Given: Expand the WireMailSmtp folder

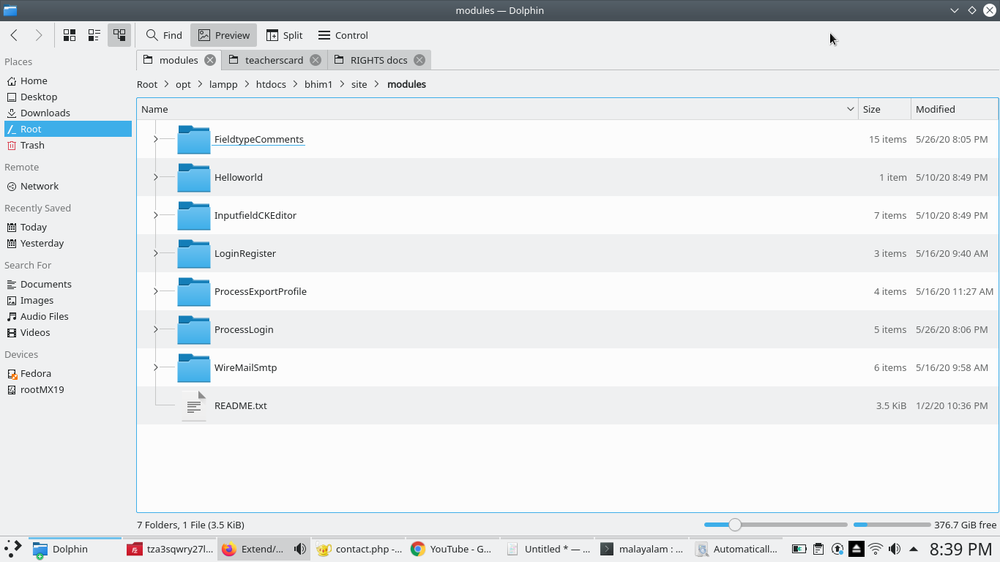Looking at the screenshot, I should coord(156,367).
